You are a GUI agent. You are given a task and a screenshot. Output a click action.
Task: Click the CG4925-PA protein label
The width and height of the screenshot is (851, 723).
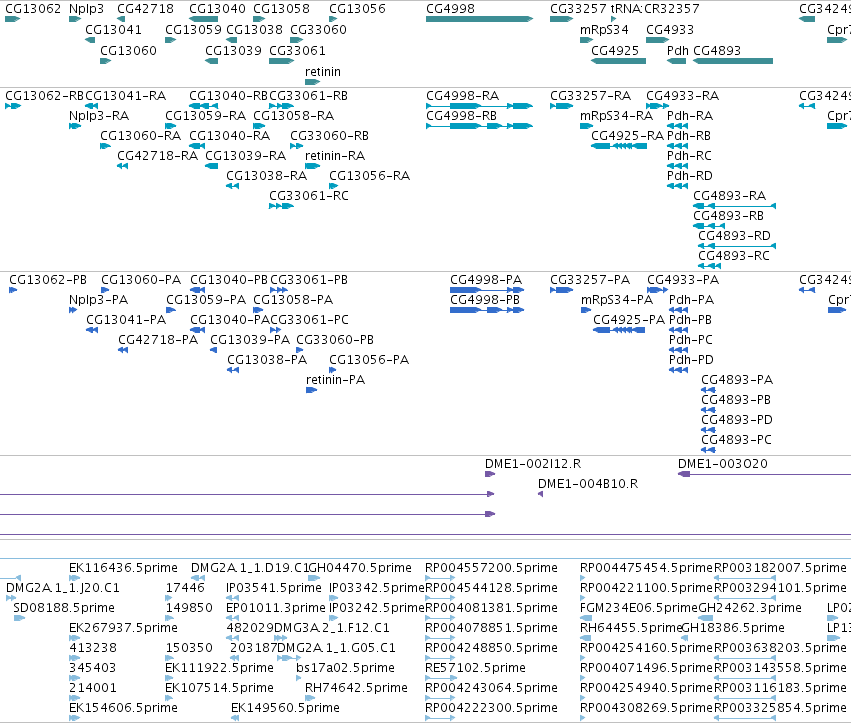(x=629, y=320)
